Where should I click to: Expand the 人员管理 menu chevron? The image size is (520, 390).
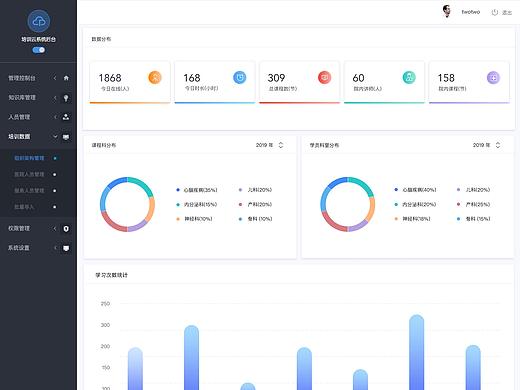pyautogui.click(x=55, y=117)
